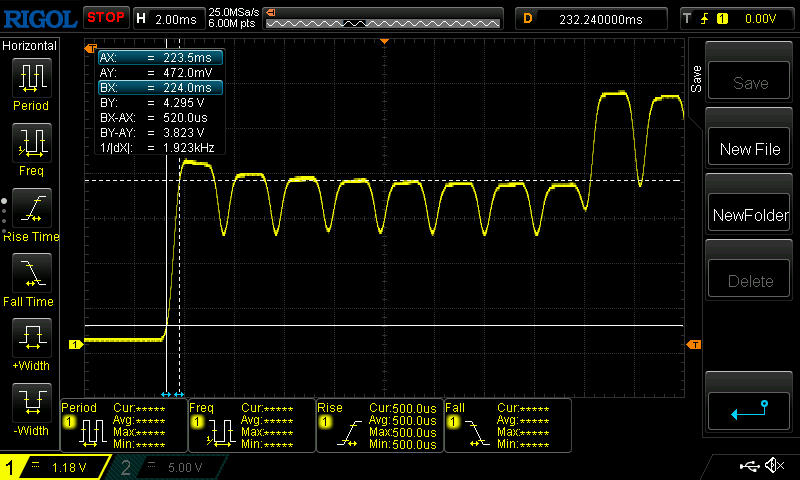Select the Freq measurement icon
Screen dimensions: 800x480
30,143
